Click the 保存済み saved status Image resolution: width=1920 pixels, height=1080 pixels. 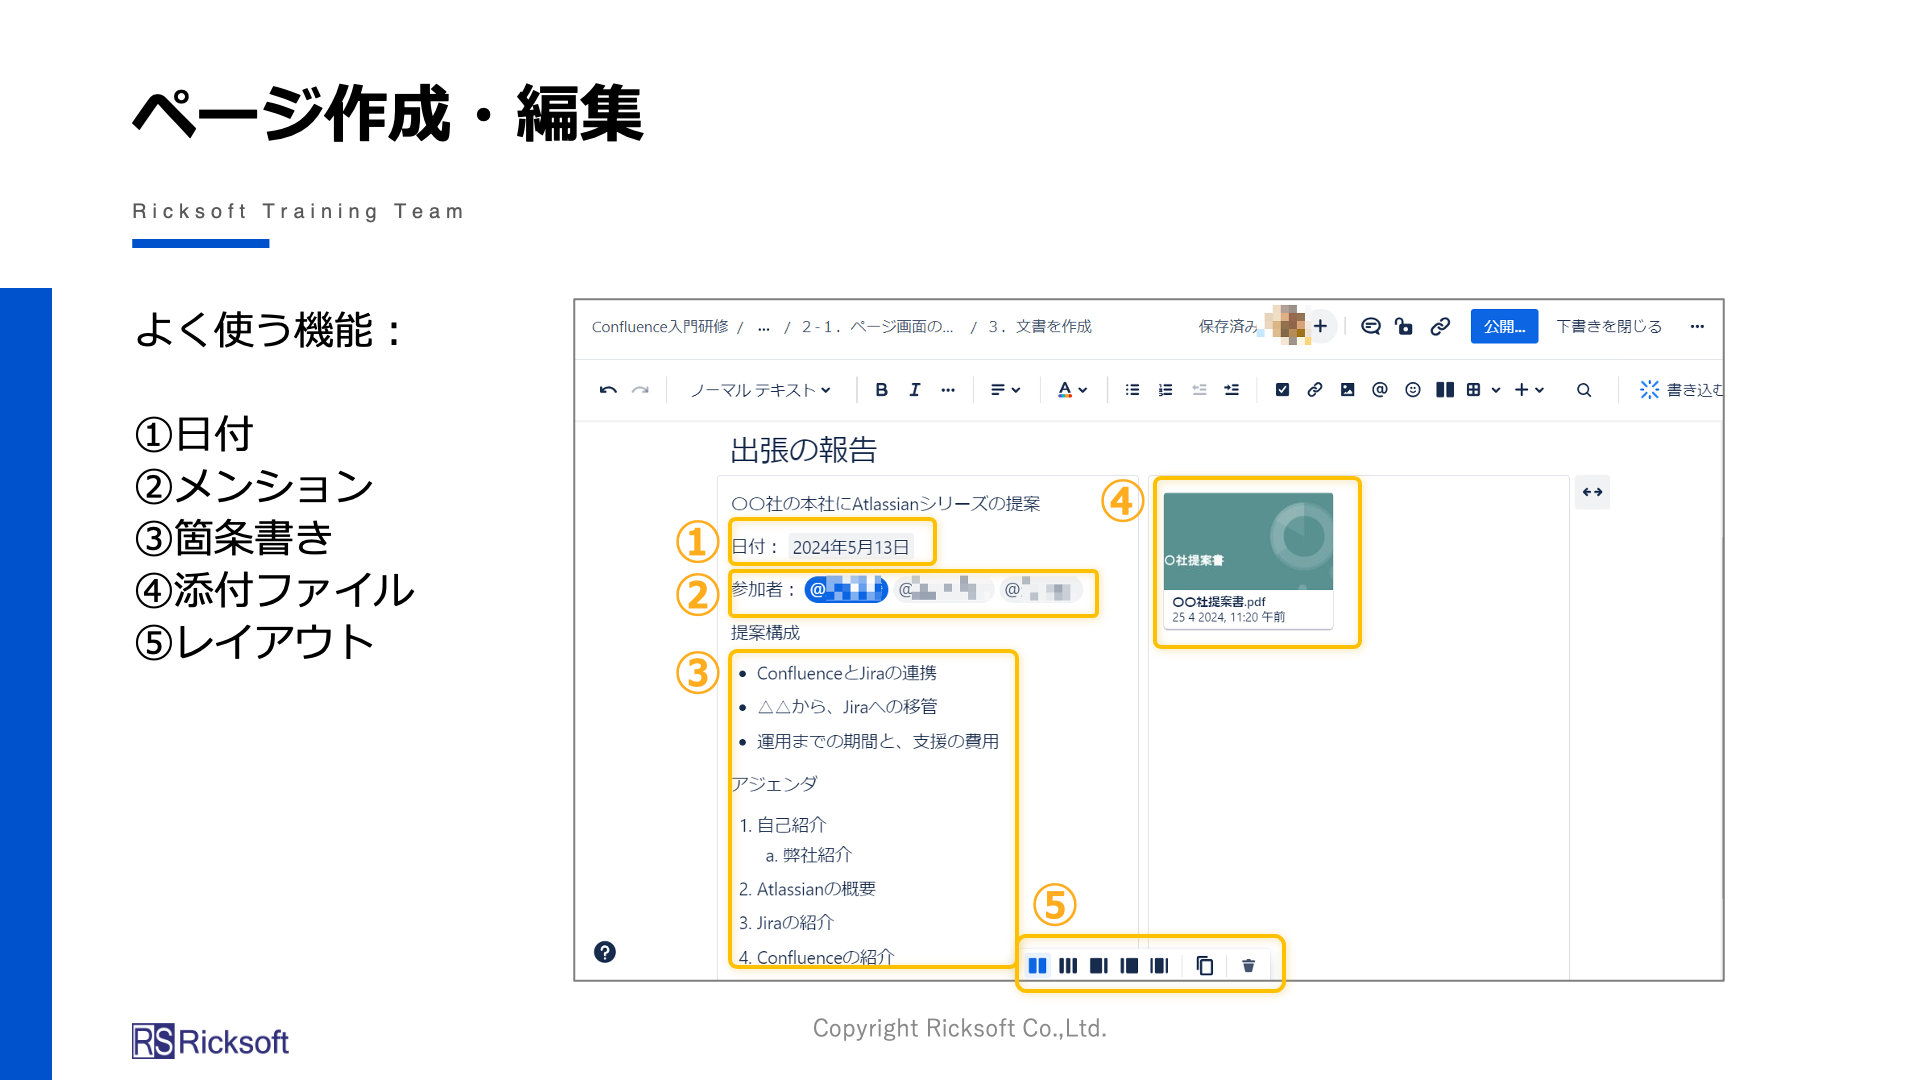(x=1228, y=327)
